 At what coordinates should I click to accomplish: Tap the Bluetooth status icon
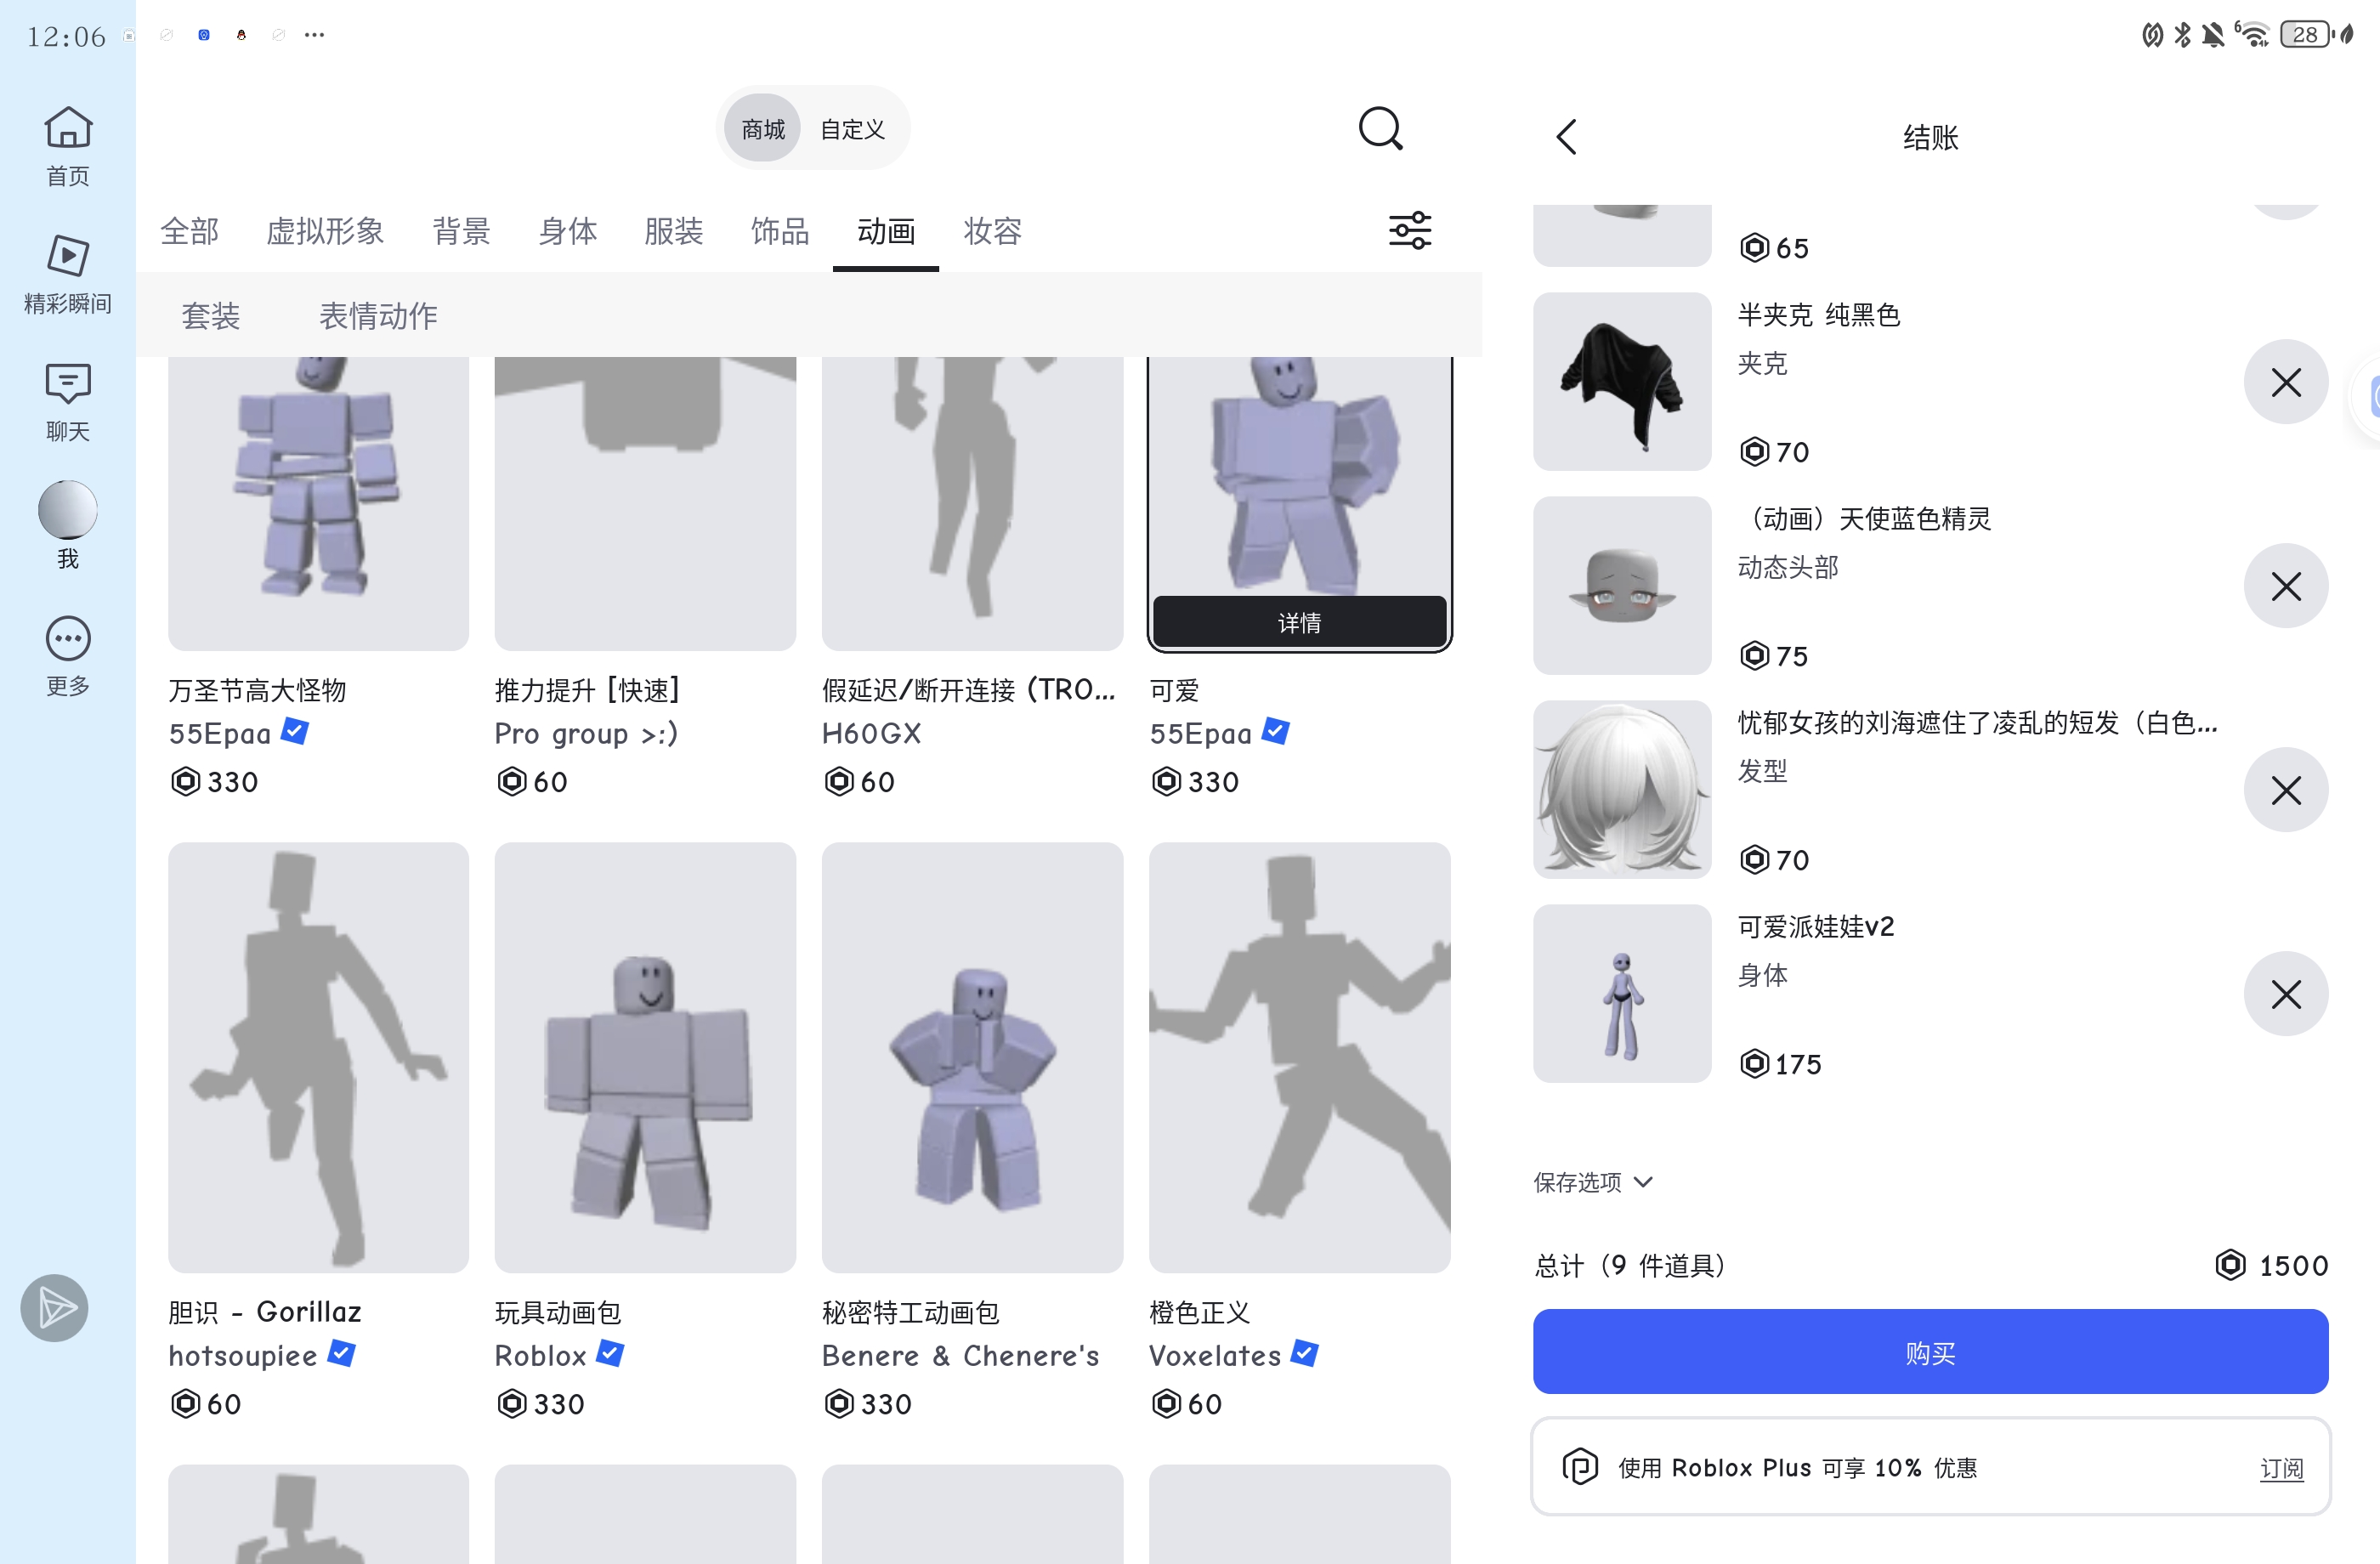click(2182, 35)
